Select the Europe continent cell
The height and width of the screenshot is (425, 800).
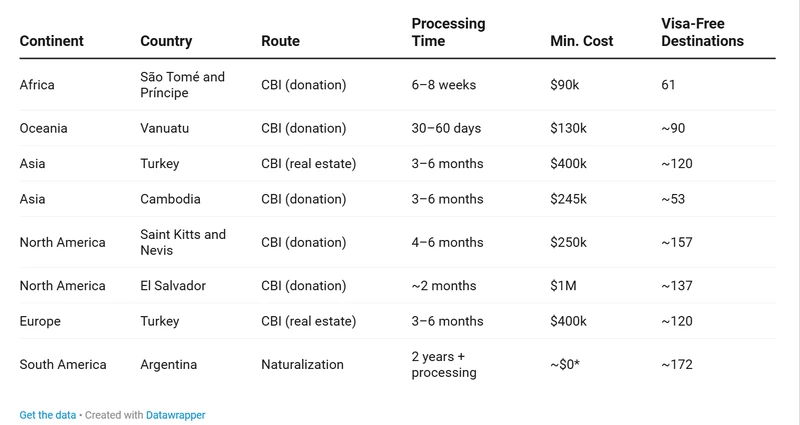(40, 322)
